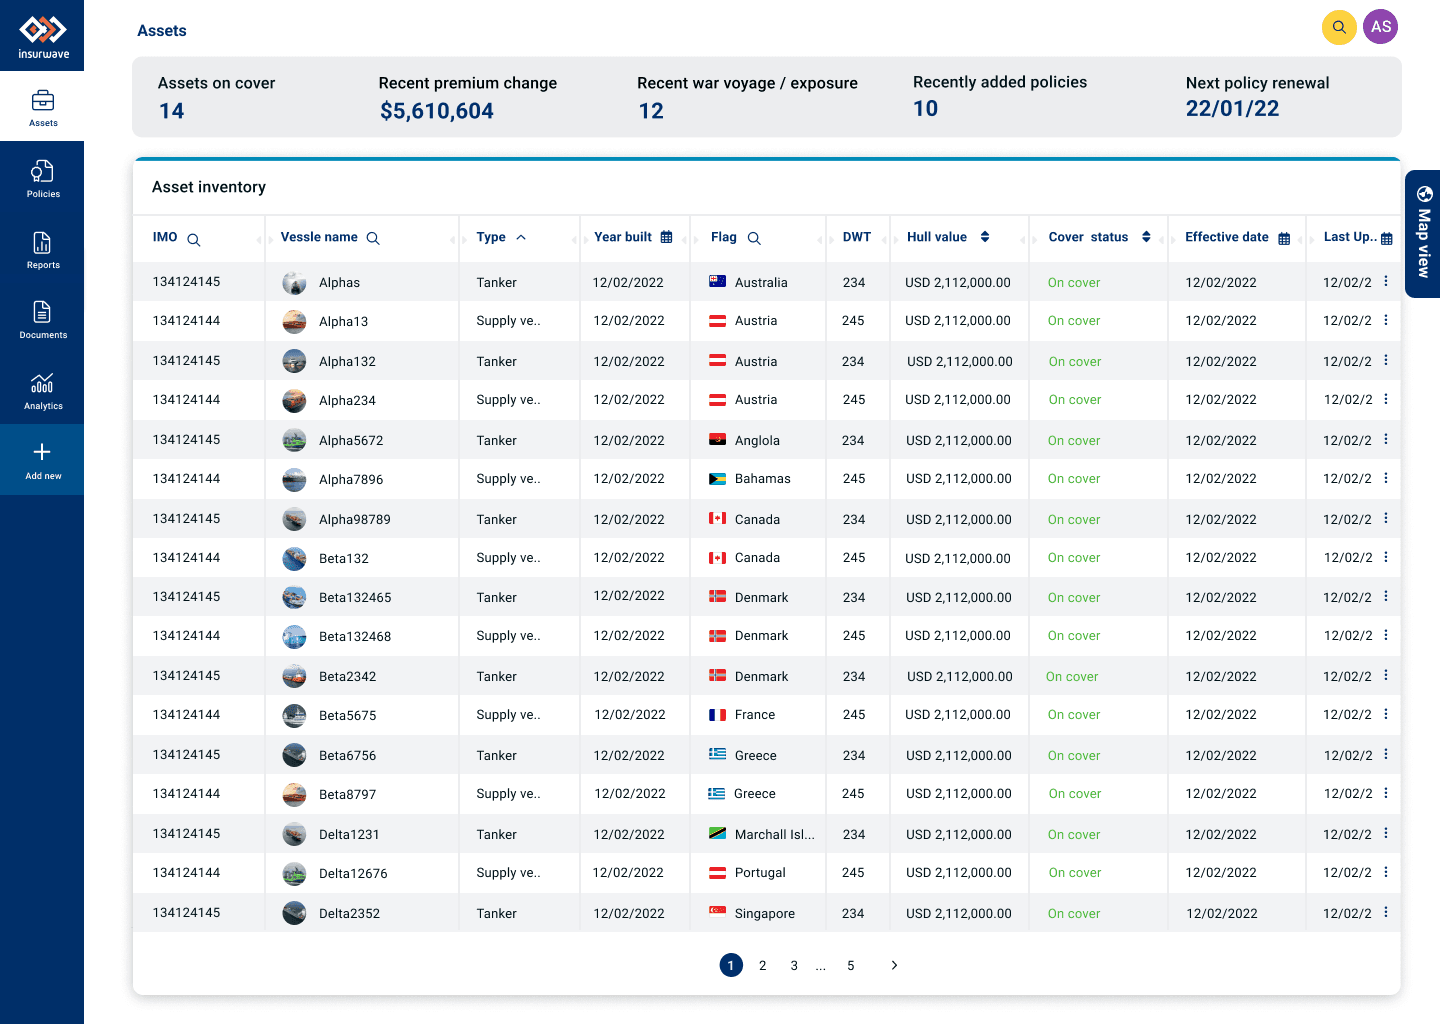This screenshot has width=1440, height=1024.
Task: Click the DWT column header
Action: click(857, 237)
